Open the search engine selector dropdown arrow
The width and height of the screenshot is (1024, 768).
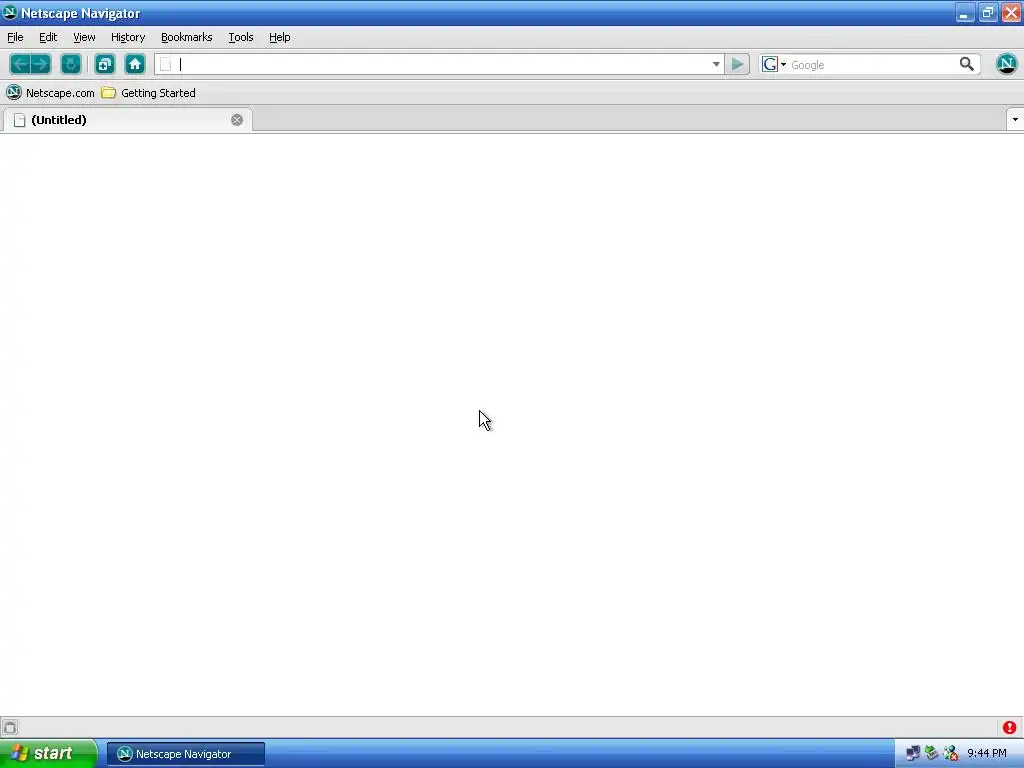tap(784, 64)
